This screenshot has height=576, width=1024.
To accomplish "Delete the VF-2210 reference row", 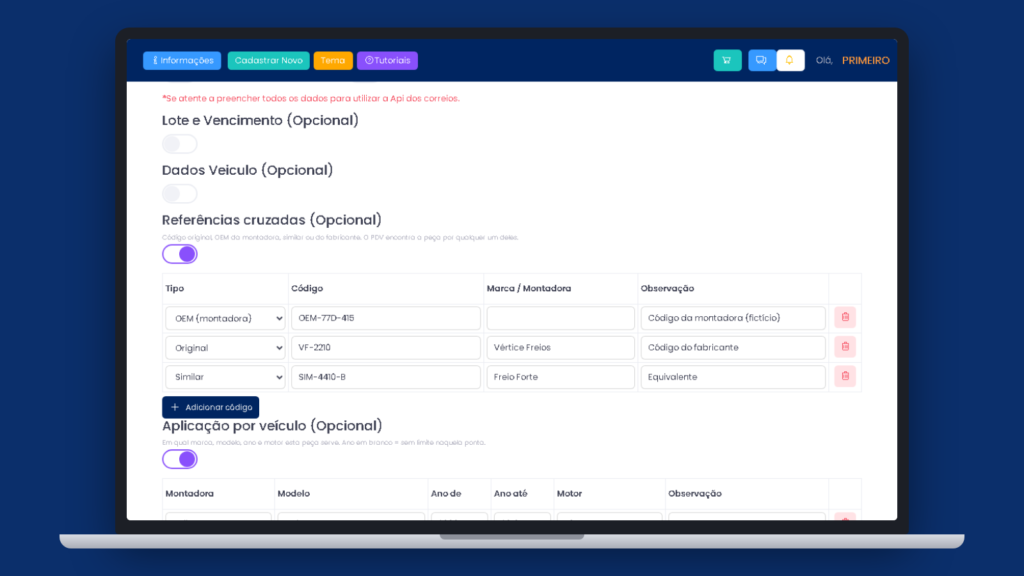I will (x=845, y=347).
